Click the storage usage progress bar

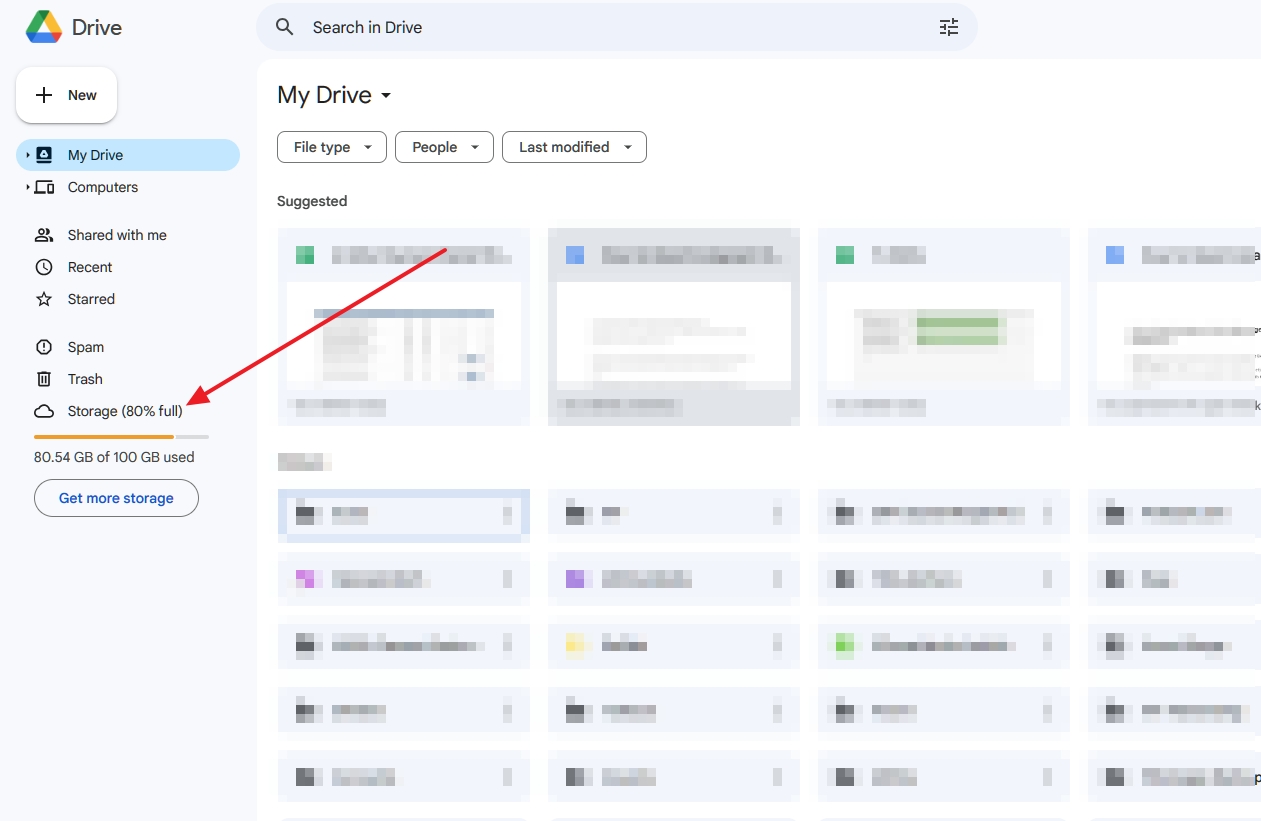[120, 436]
